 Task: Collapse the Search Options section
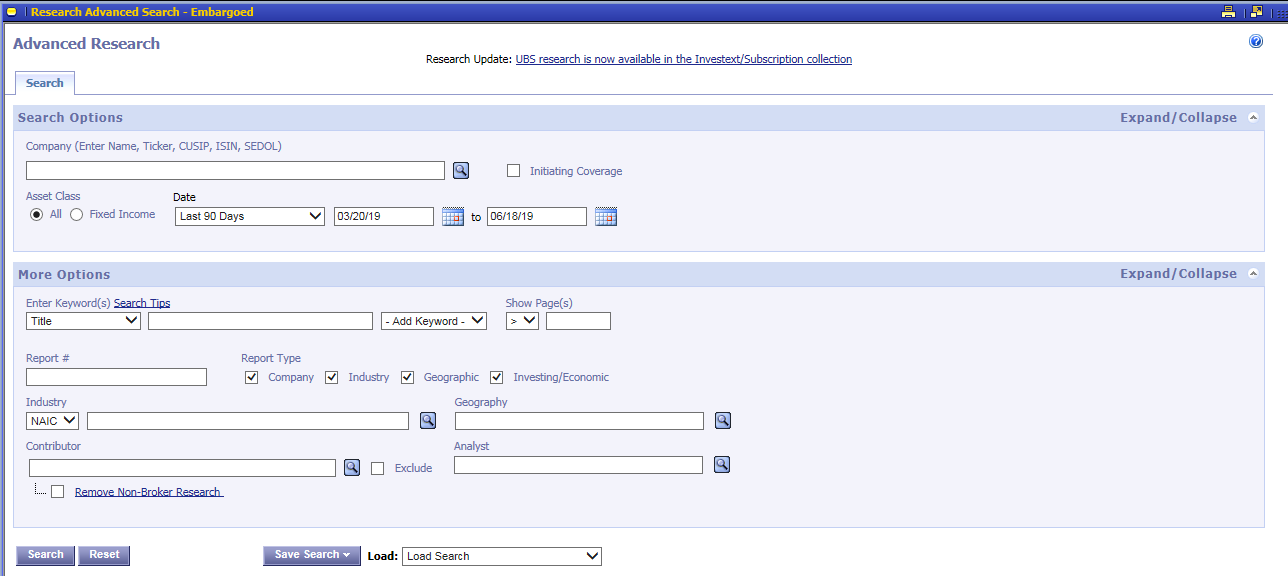pyautogui.click(x=1253, y=118)
